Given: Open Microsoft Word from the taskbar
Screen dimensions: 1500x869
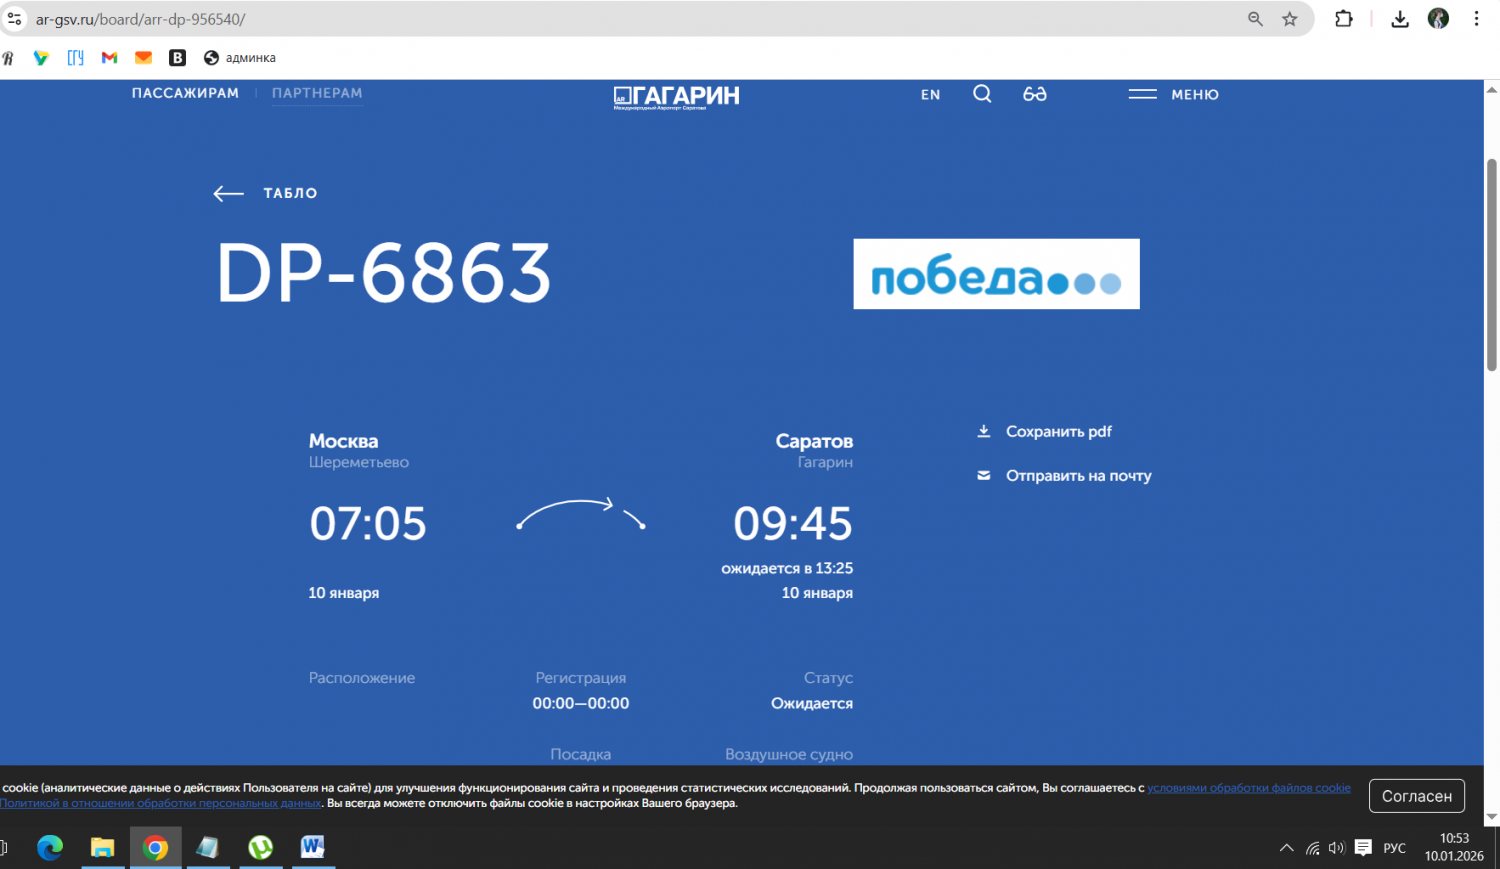Looking at the screenshot, I should 313,847.
